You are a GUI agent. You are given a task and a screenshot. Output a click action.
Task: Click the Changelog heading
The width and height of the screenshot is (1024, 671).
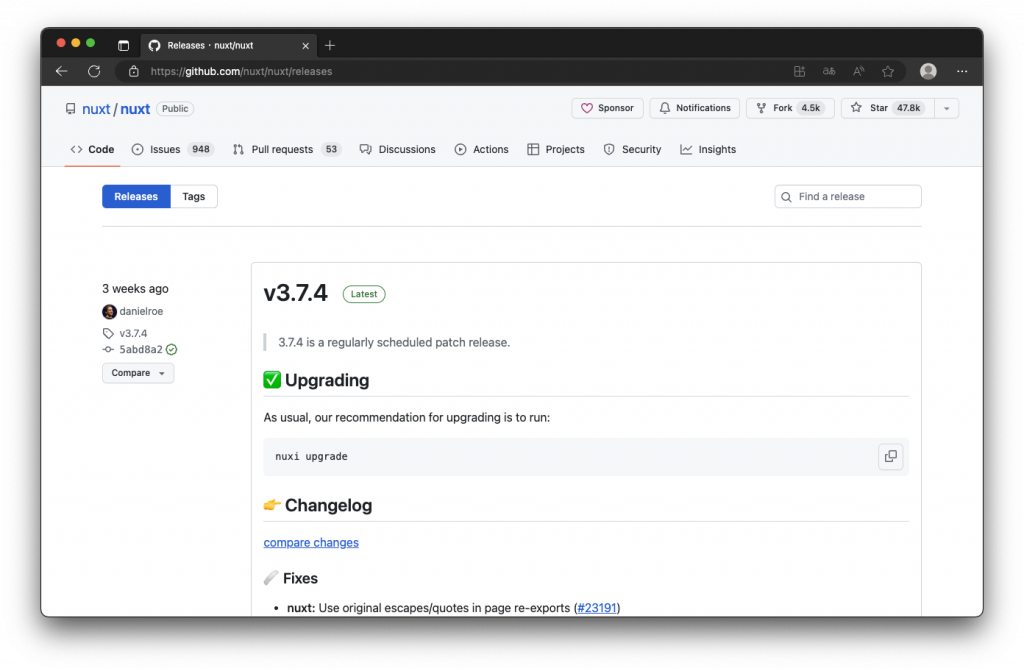[x=328, y=506]
